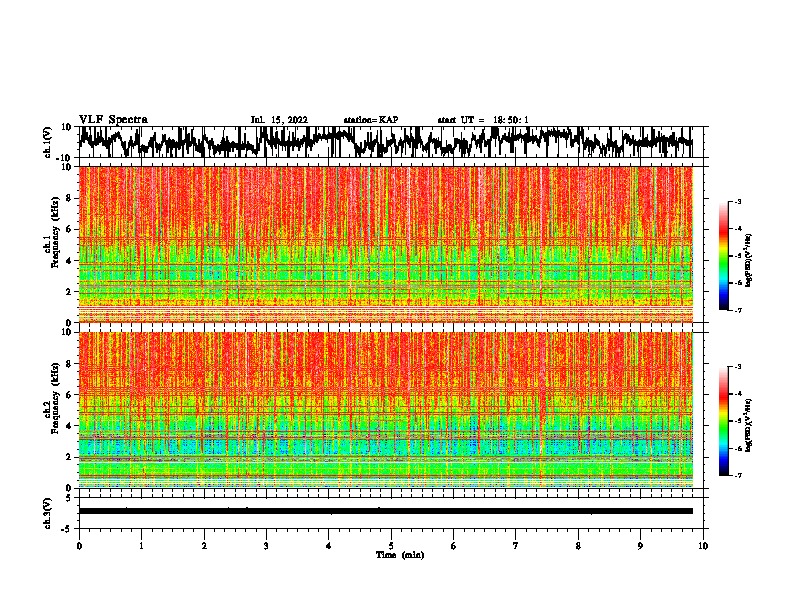The height and width of the screenshot is (612, 792).
Task: Click inside the ch.2 spectrogram panel
Action: point(386,410)
